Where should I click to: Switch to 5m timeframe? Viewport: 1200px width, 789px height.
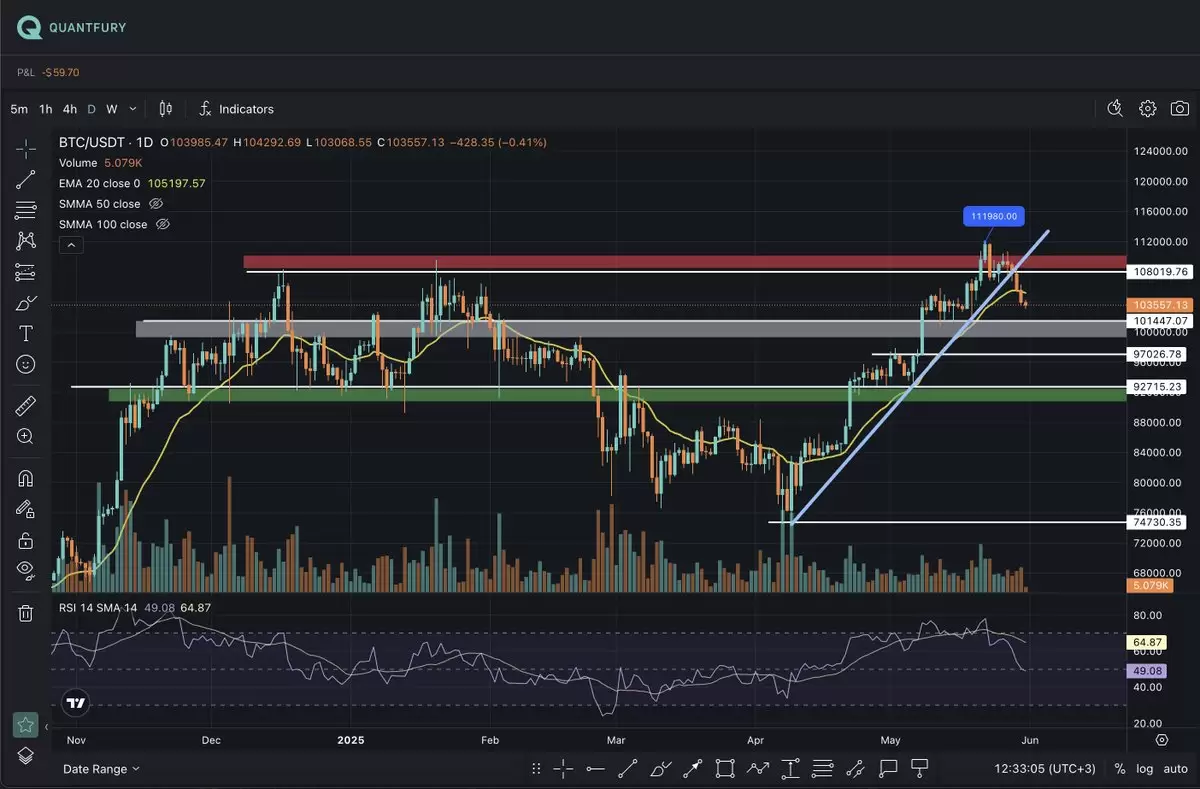tap(19, 109)
